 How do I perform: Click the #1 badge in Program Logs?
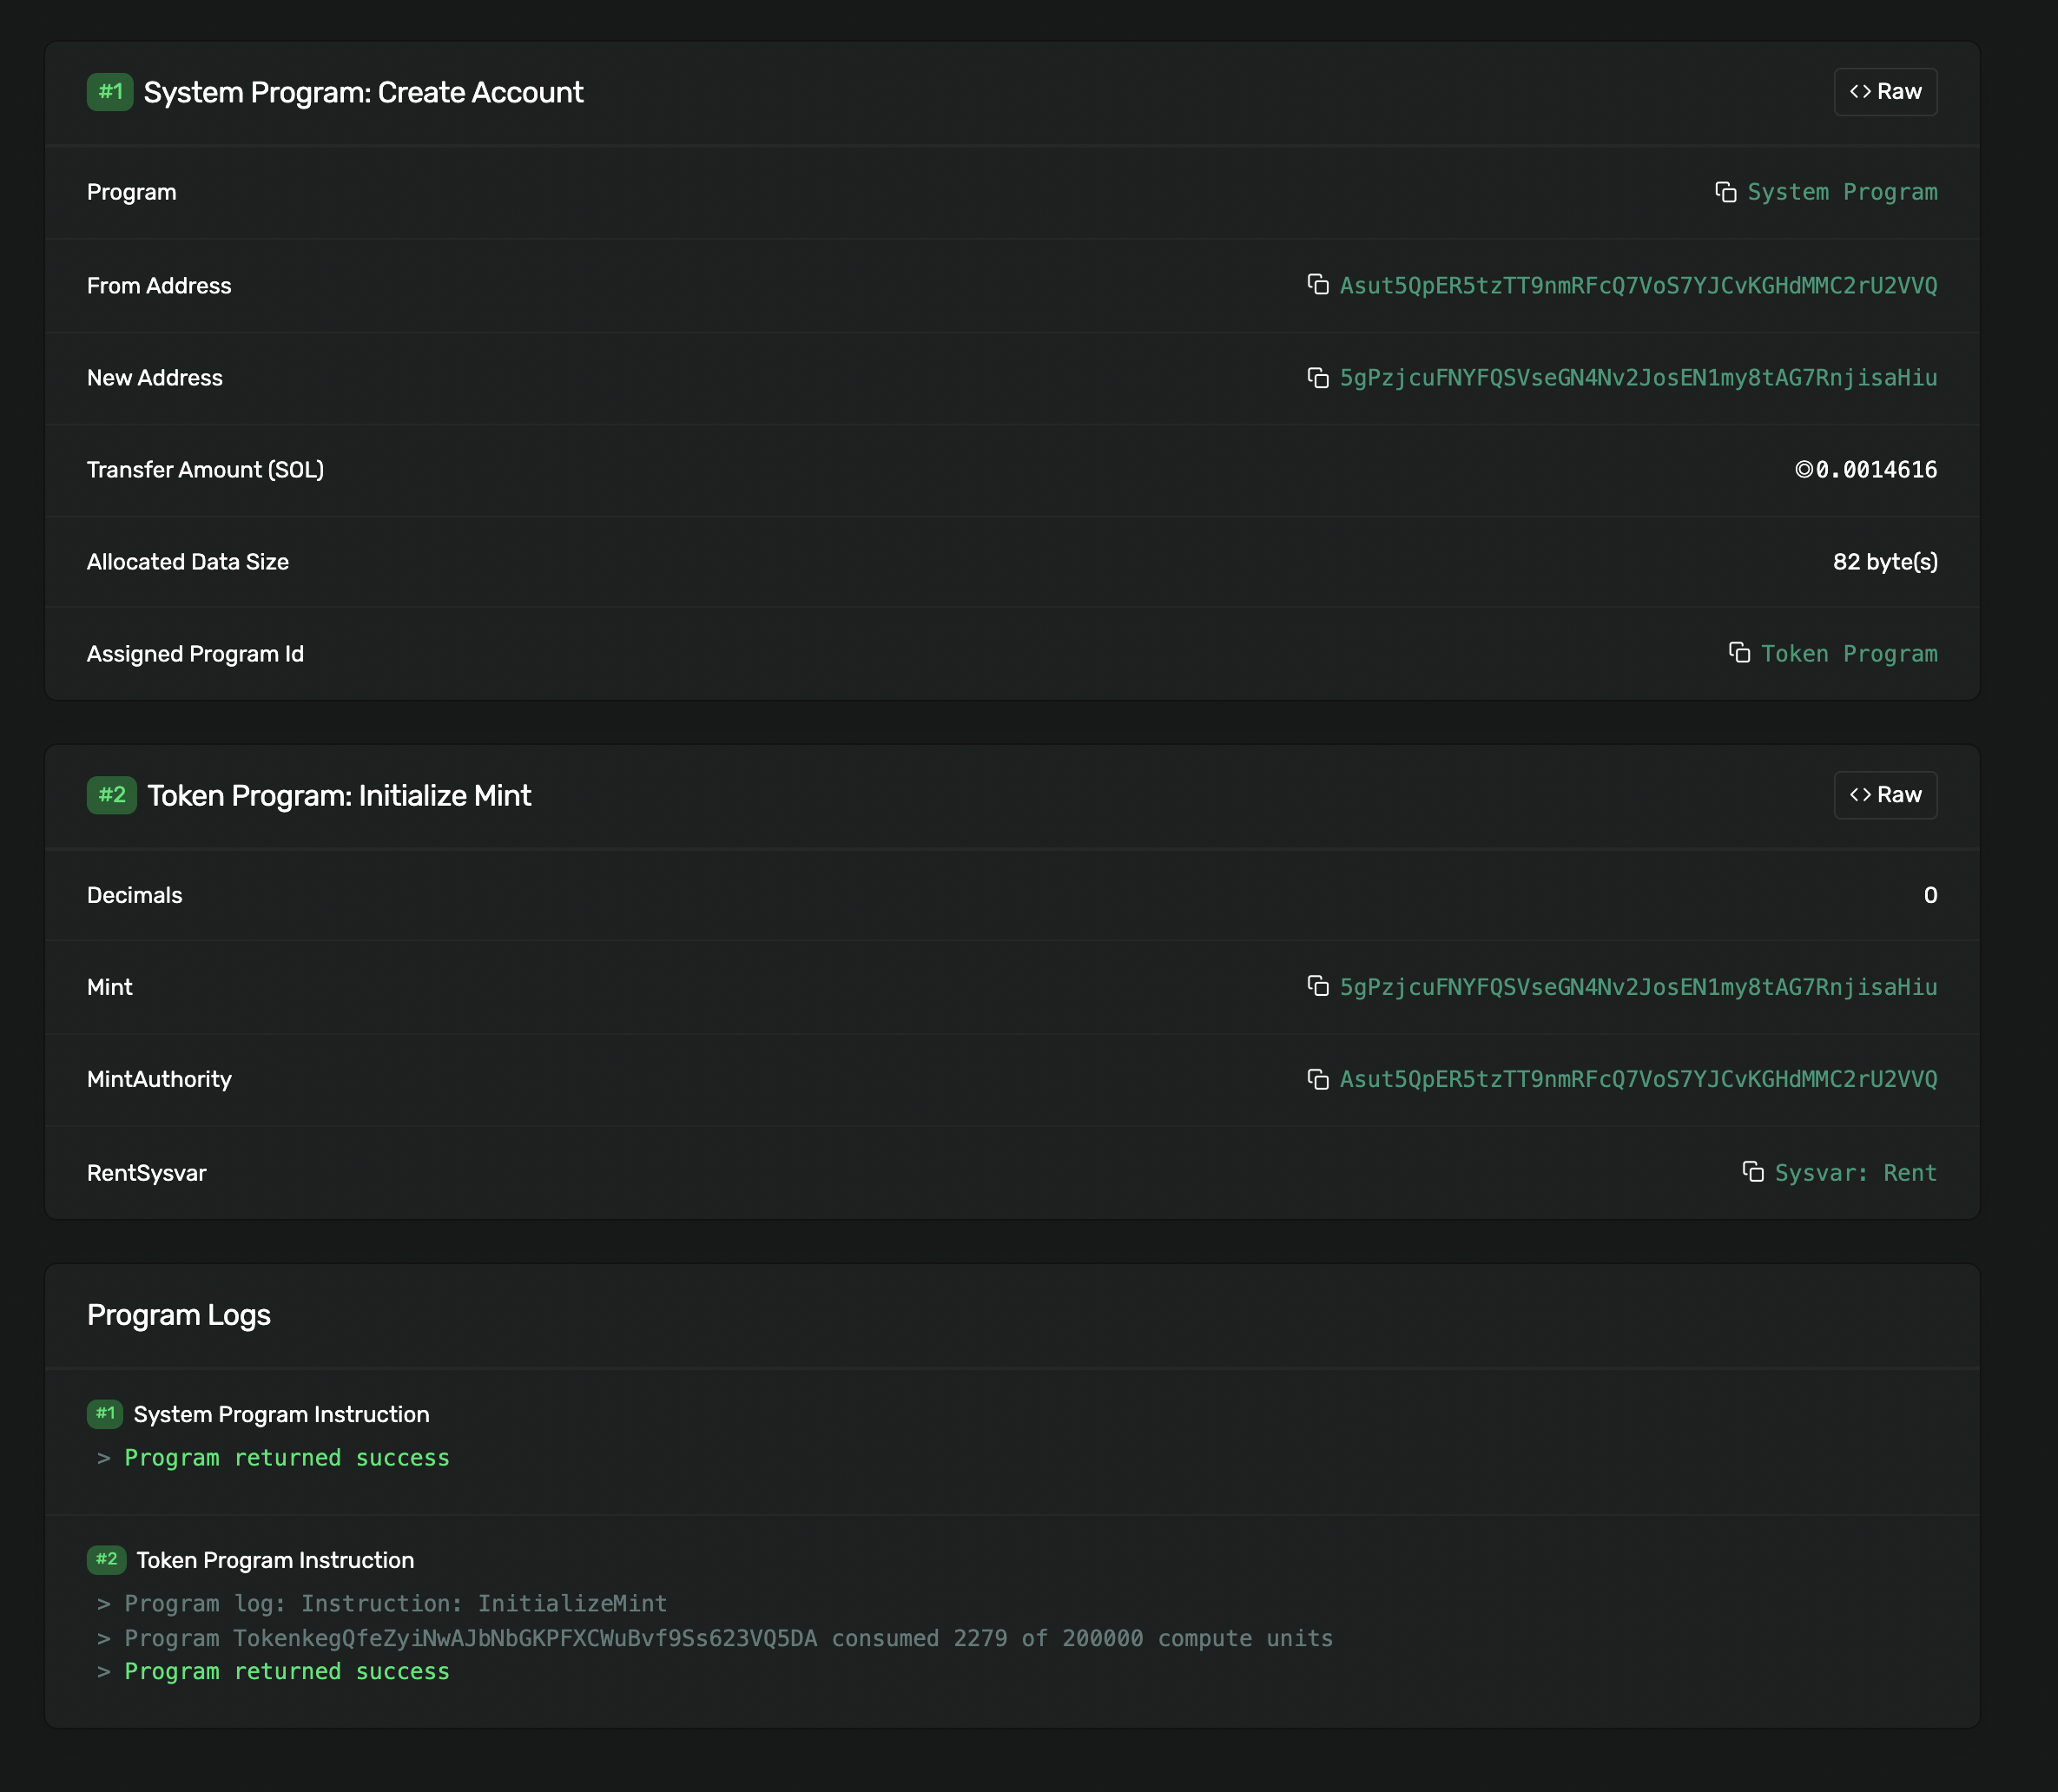point(105,1414)
